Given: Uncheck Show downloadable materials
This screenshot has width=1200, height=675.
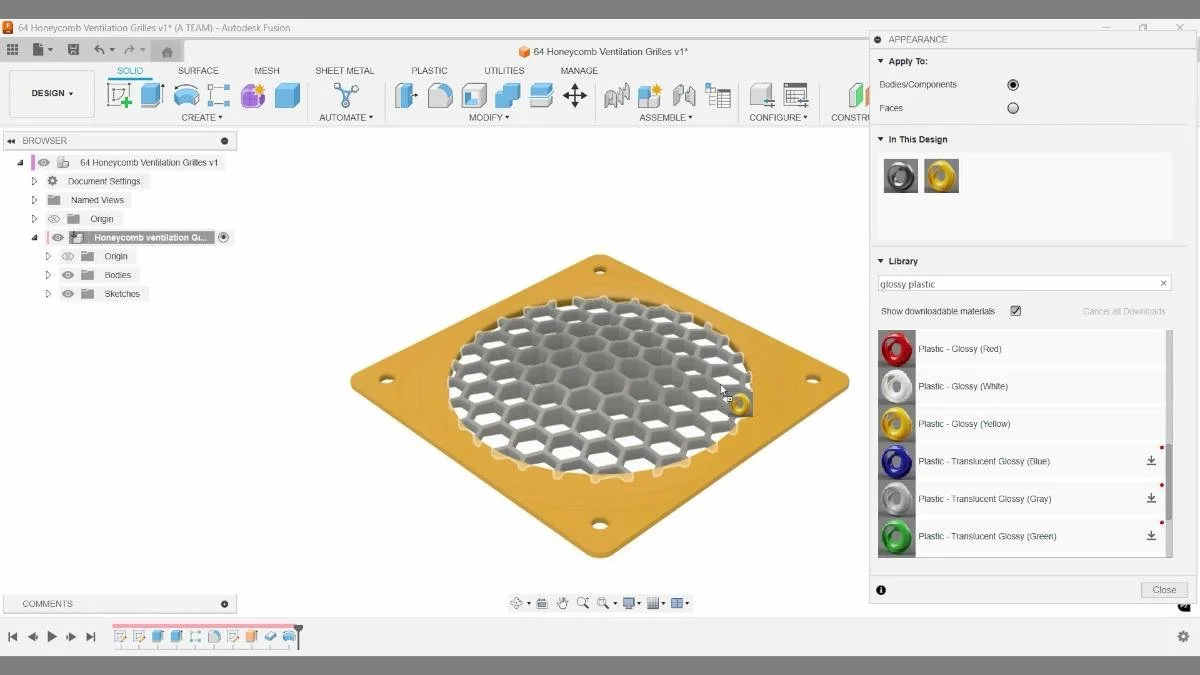Looking at the screenshot, I should coord(1015,311).
